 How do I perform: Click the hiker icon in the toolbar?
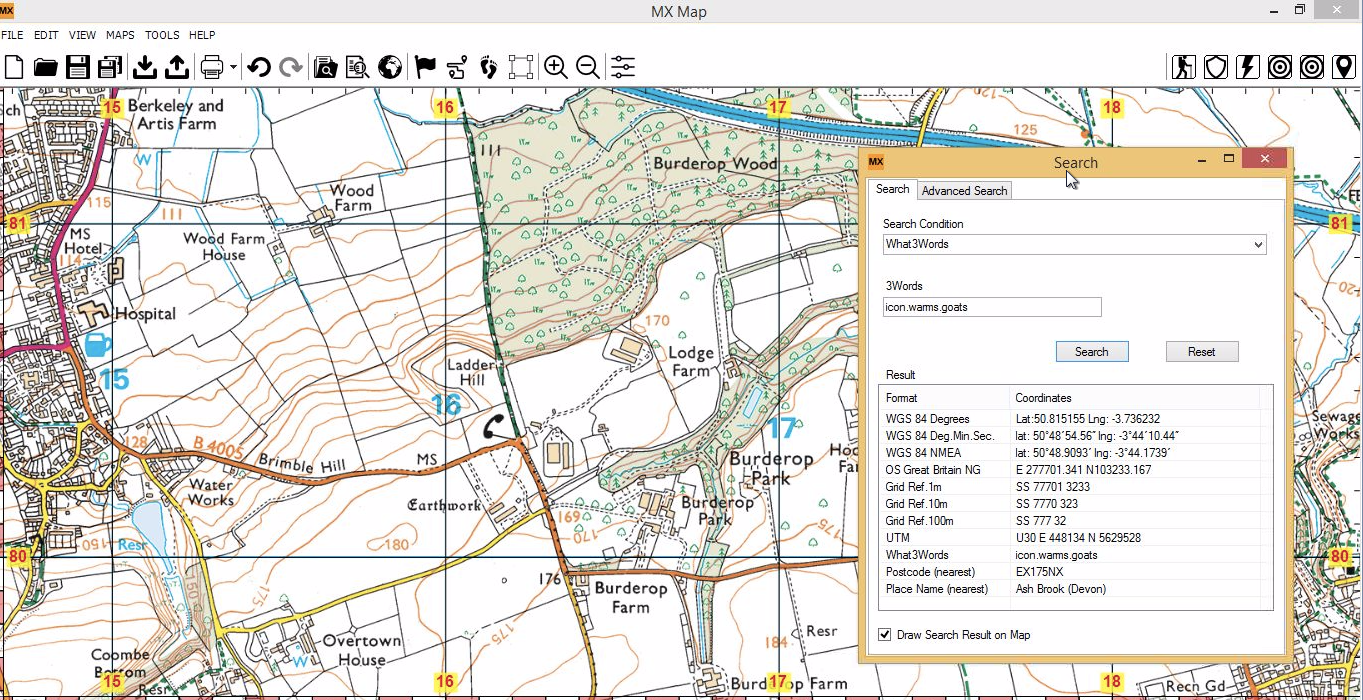[1184, 67]
